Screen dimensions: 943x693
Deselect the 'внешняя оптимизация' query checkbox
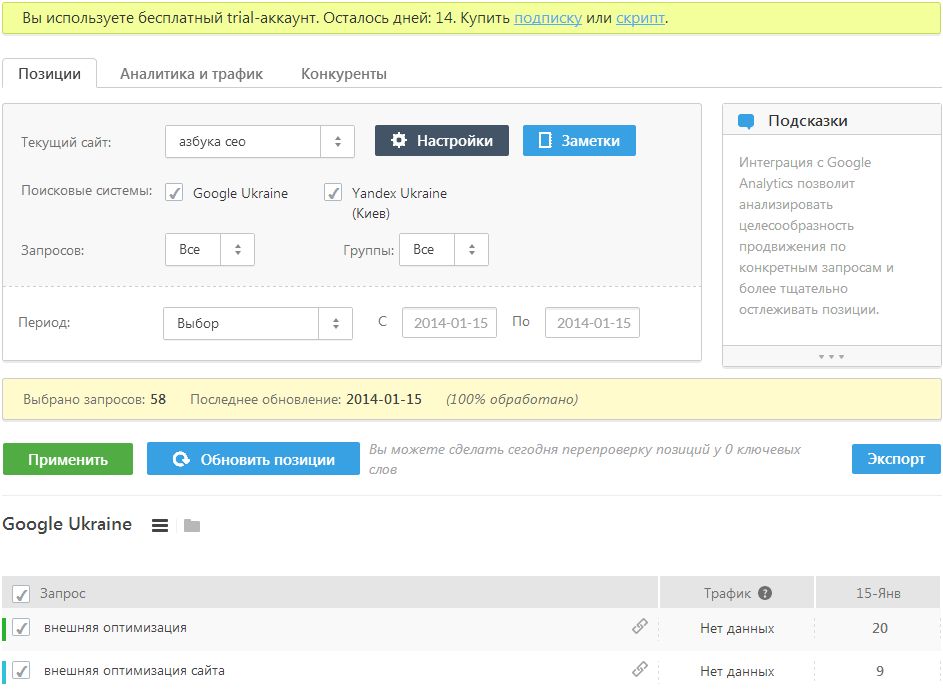[x=21, y=628]
